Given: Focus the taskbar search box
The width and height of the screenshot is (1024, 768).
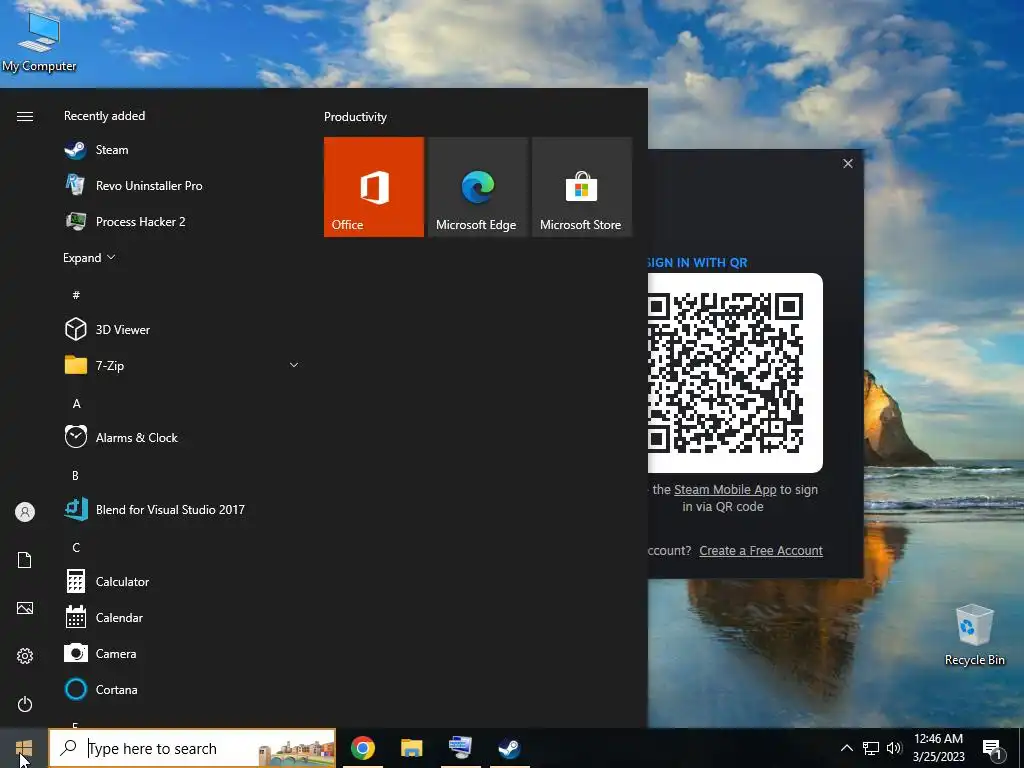Looking at the screenshot, I should point(193,748).
